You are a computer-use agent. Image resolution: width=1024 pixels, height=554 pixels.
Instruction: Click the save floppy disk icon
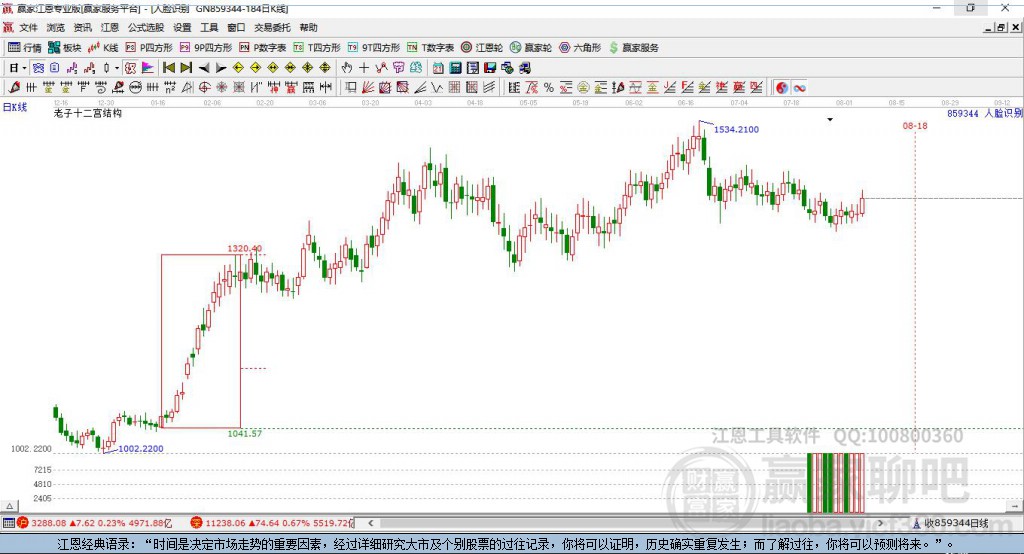490,68
